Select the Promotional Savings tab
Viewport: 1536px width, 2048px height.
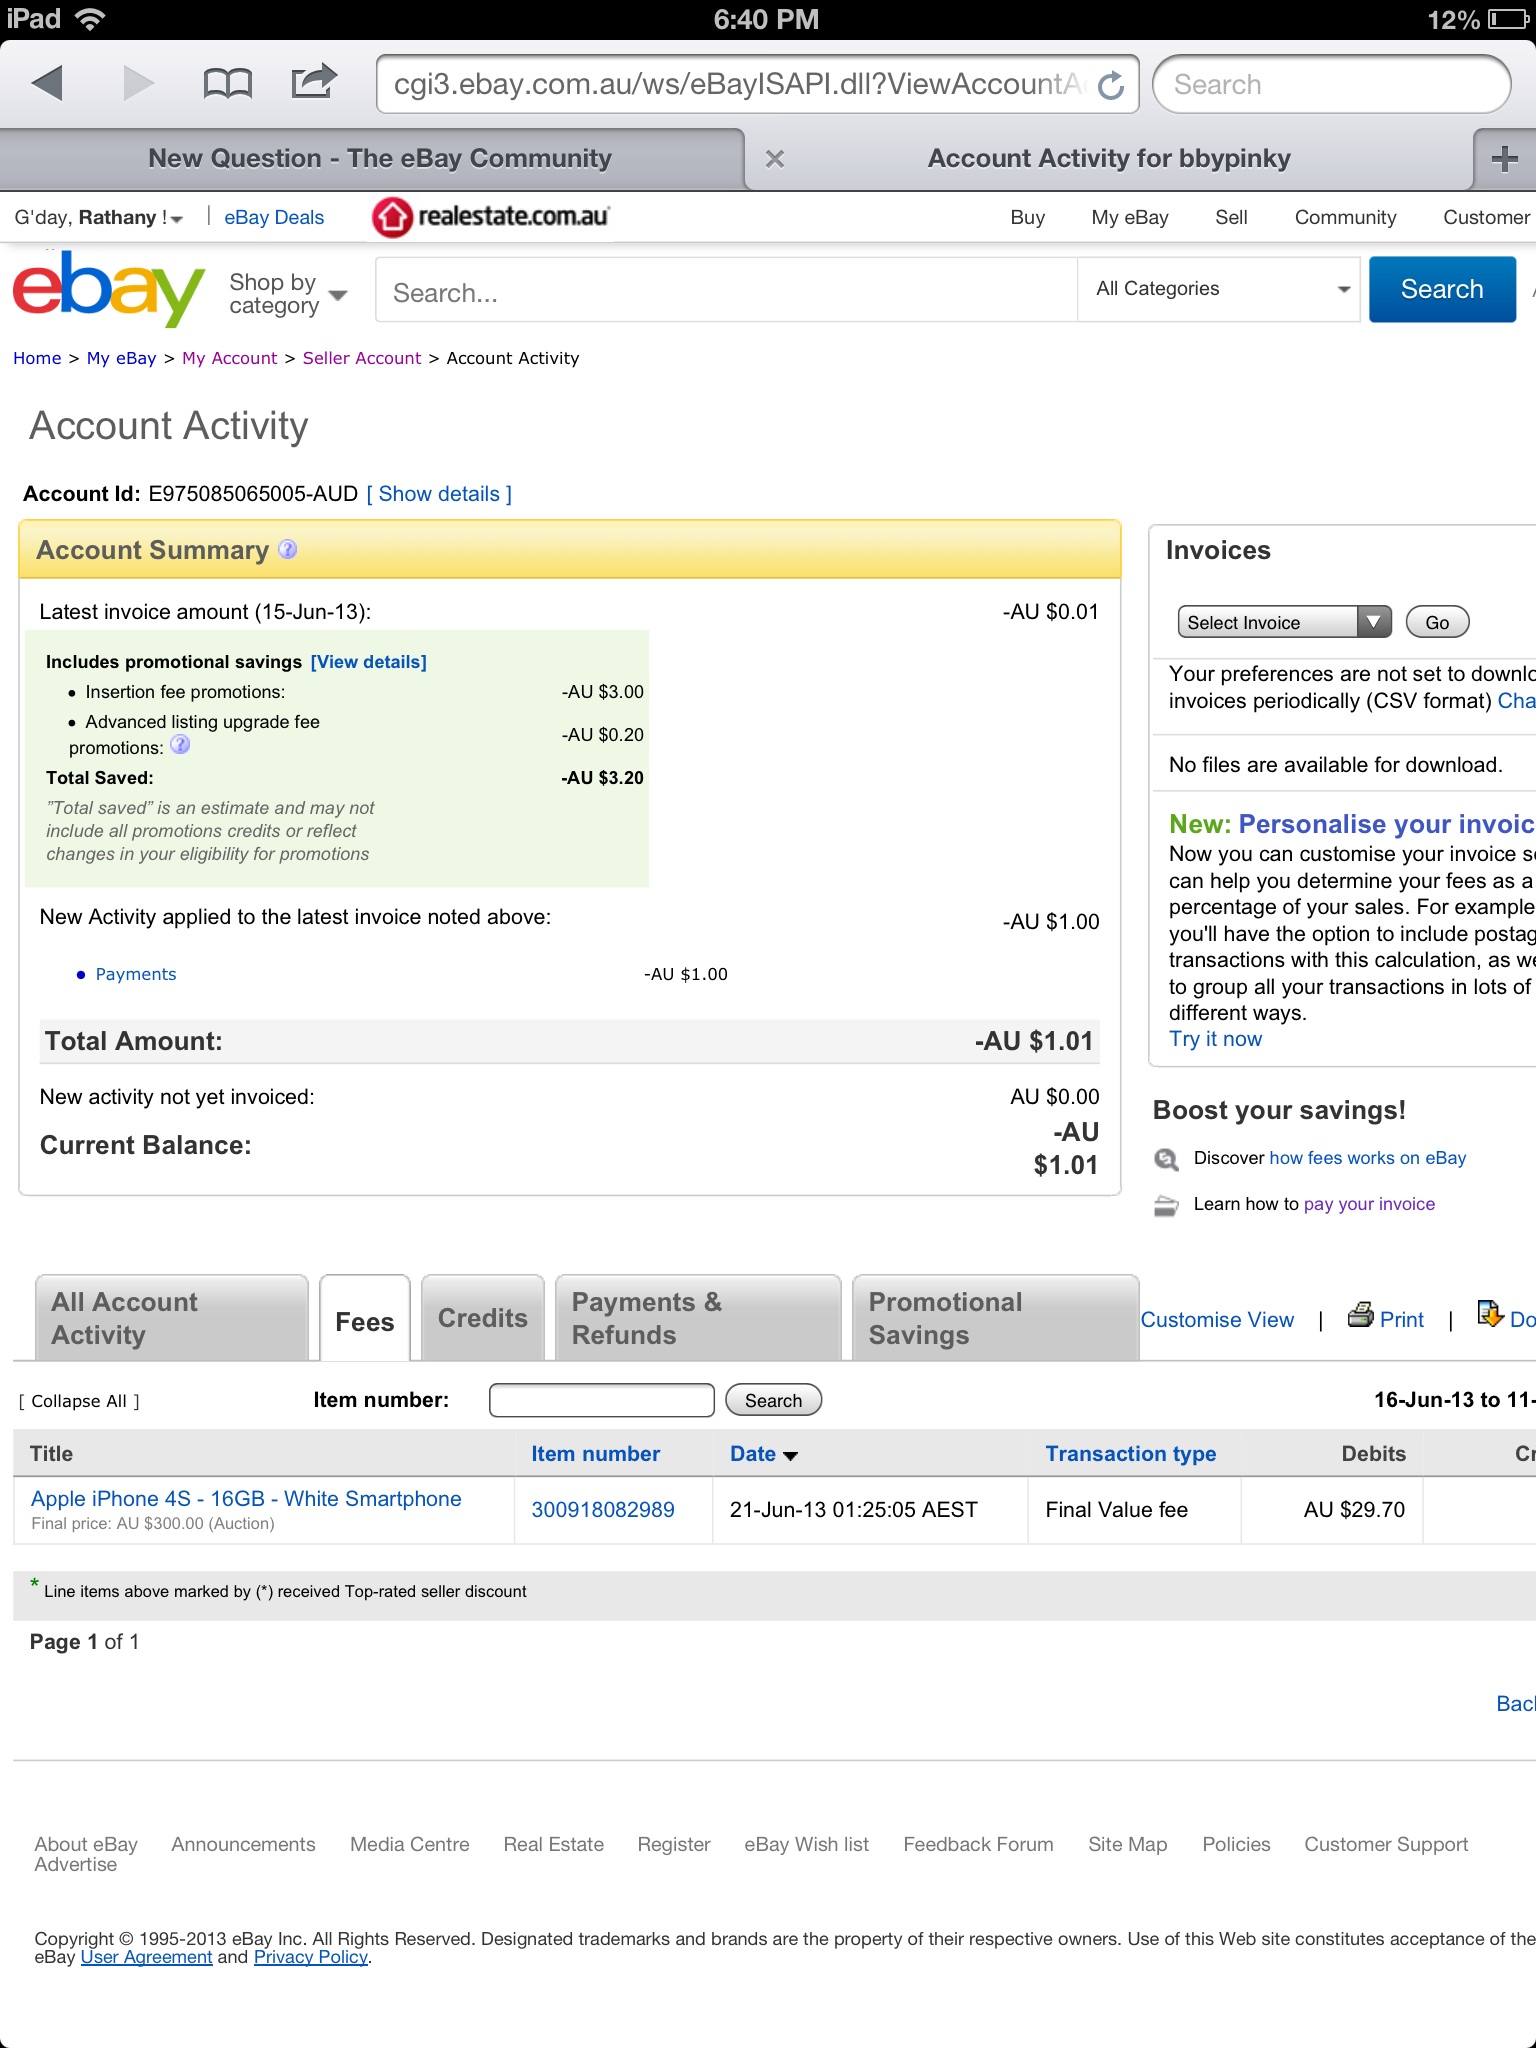(995, 1318)
